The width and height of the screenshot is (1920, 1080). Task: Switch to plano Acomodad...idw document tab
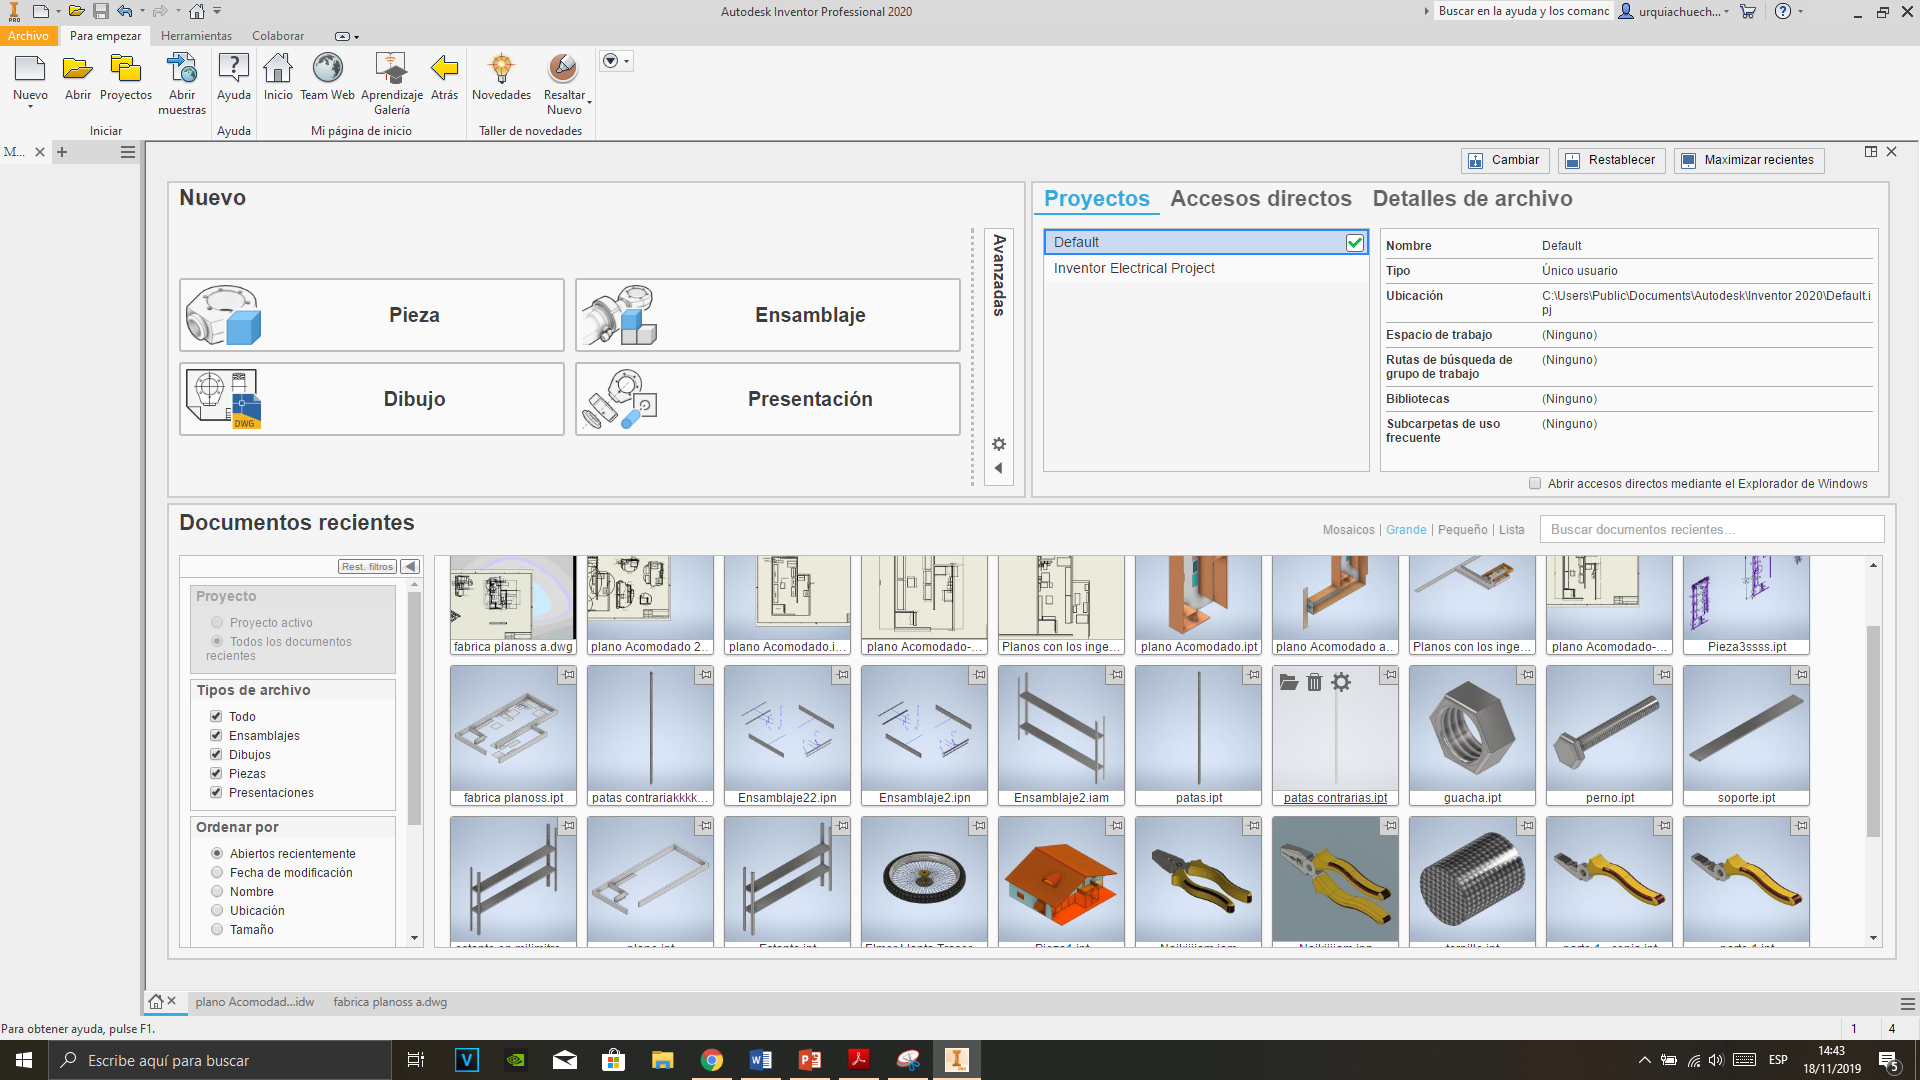click(x=255, y=1002)
